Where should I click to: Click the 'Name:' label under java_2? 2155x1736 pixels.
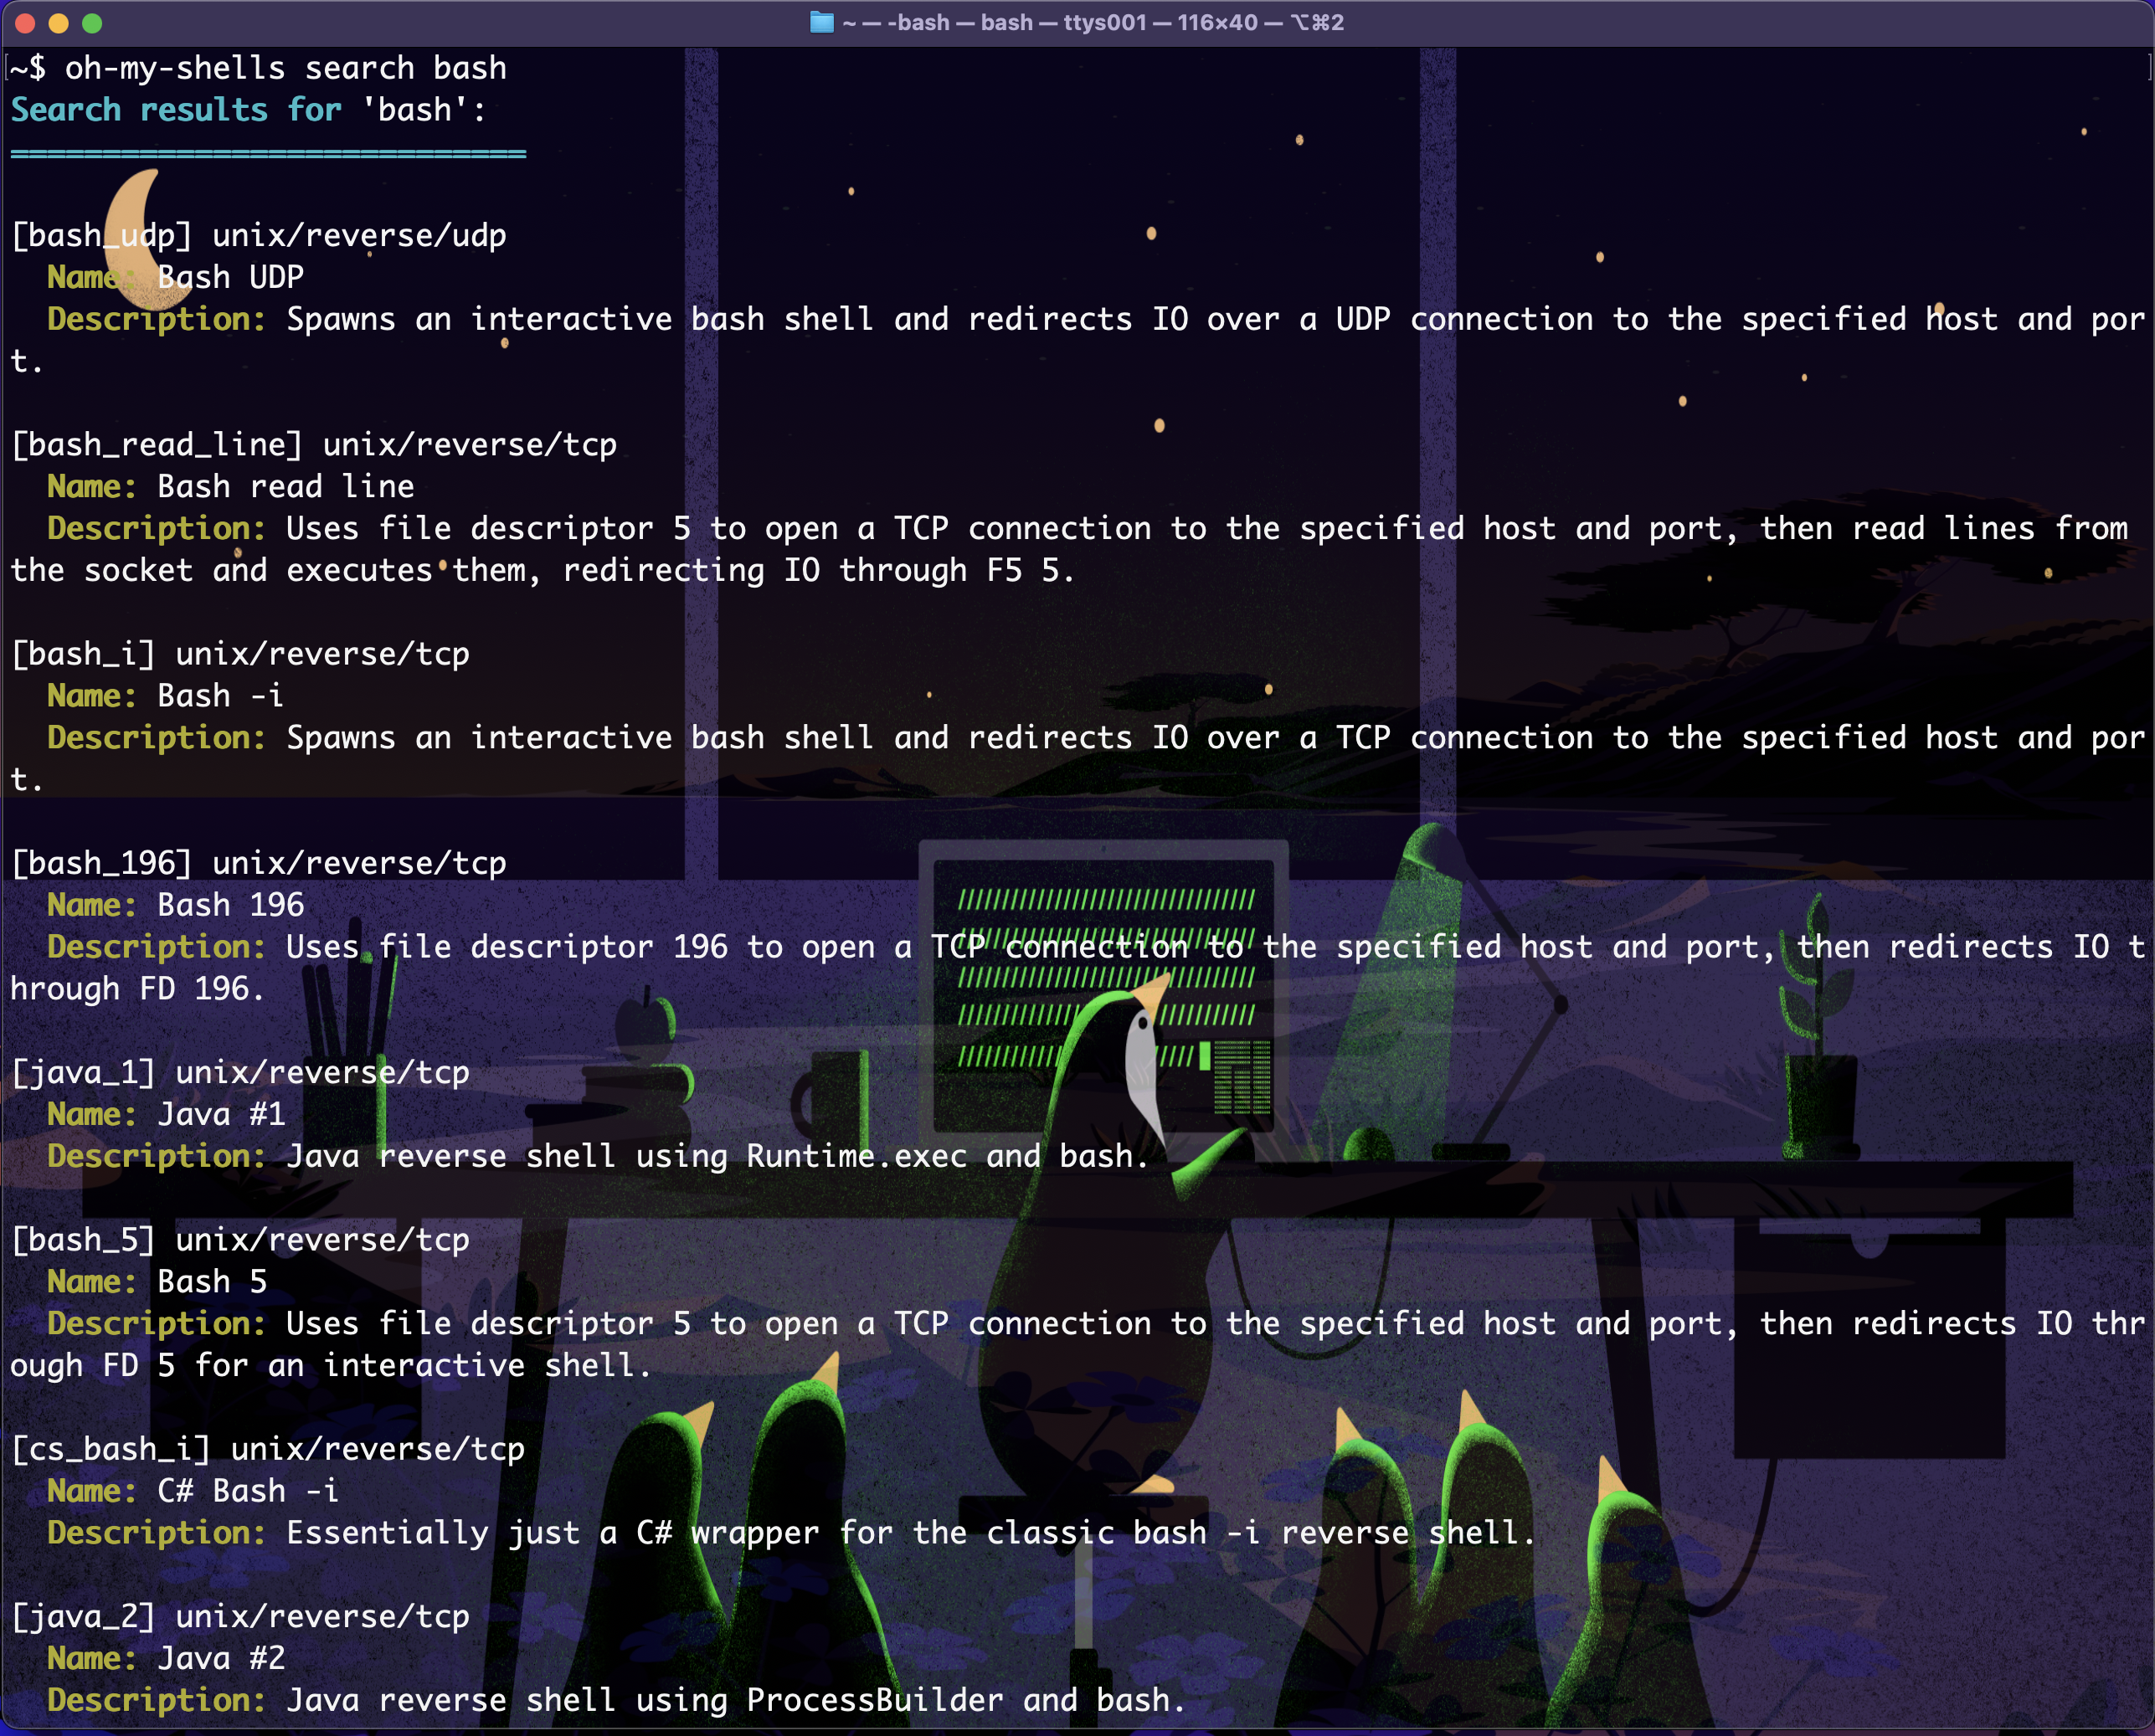point(91,1659)
